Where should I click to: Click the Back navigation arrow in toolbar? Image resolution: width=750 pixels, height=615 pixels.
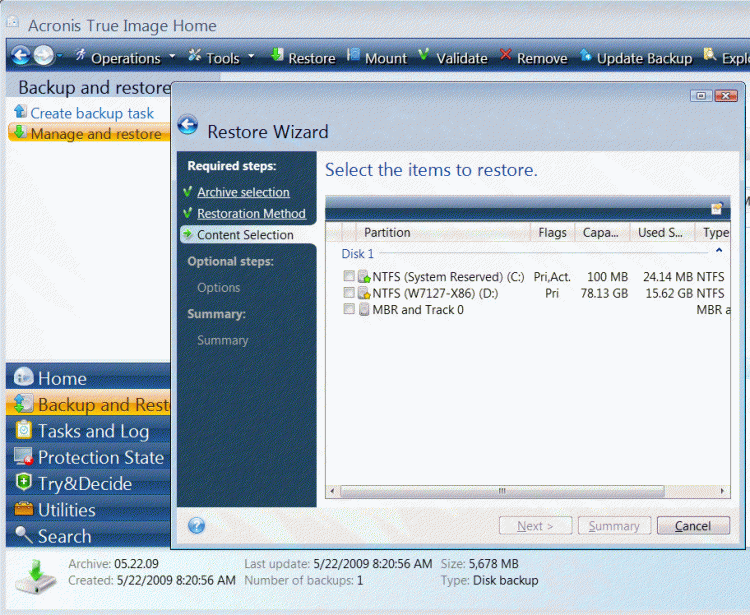pyautogui.click(x=21, y=56)
